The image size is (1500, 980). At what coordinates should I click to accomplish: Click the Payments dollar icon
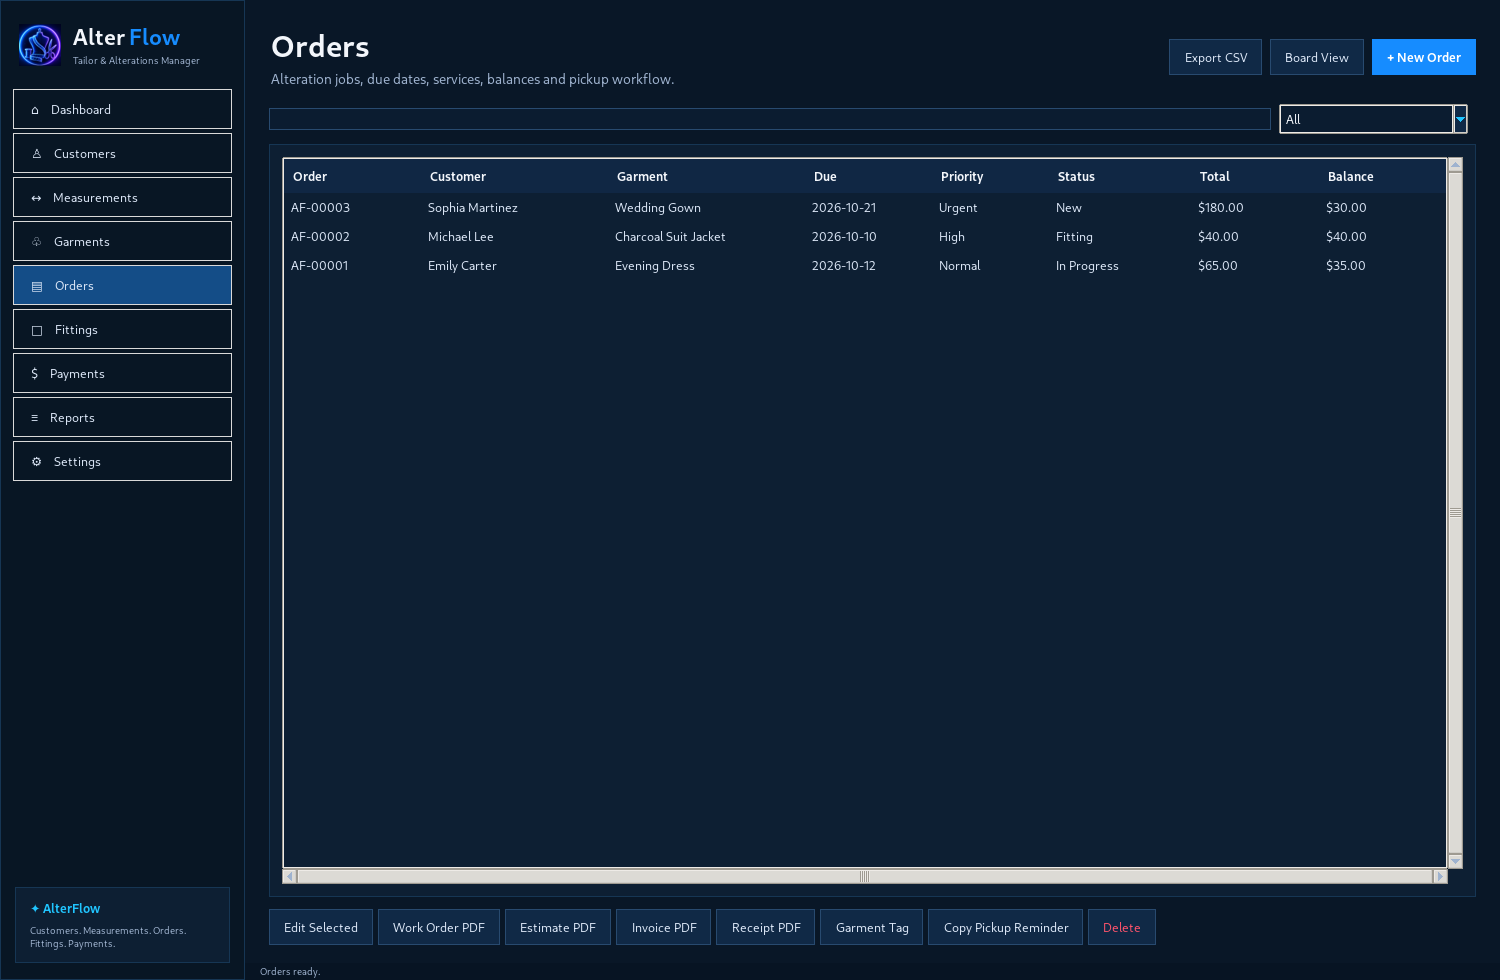click(35, 374)
